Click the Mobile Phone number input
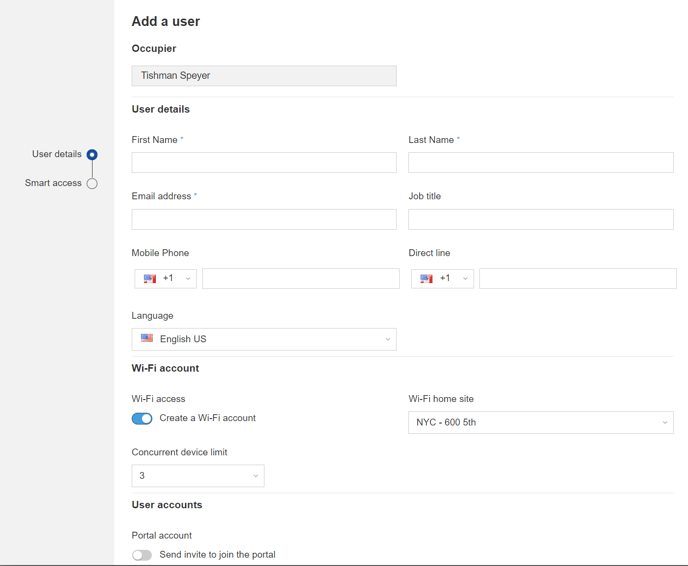 pos(300,279)
